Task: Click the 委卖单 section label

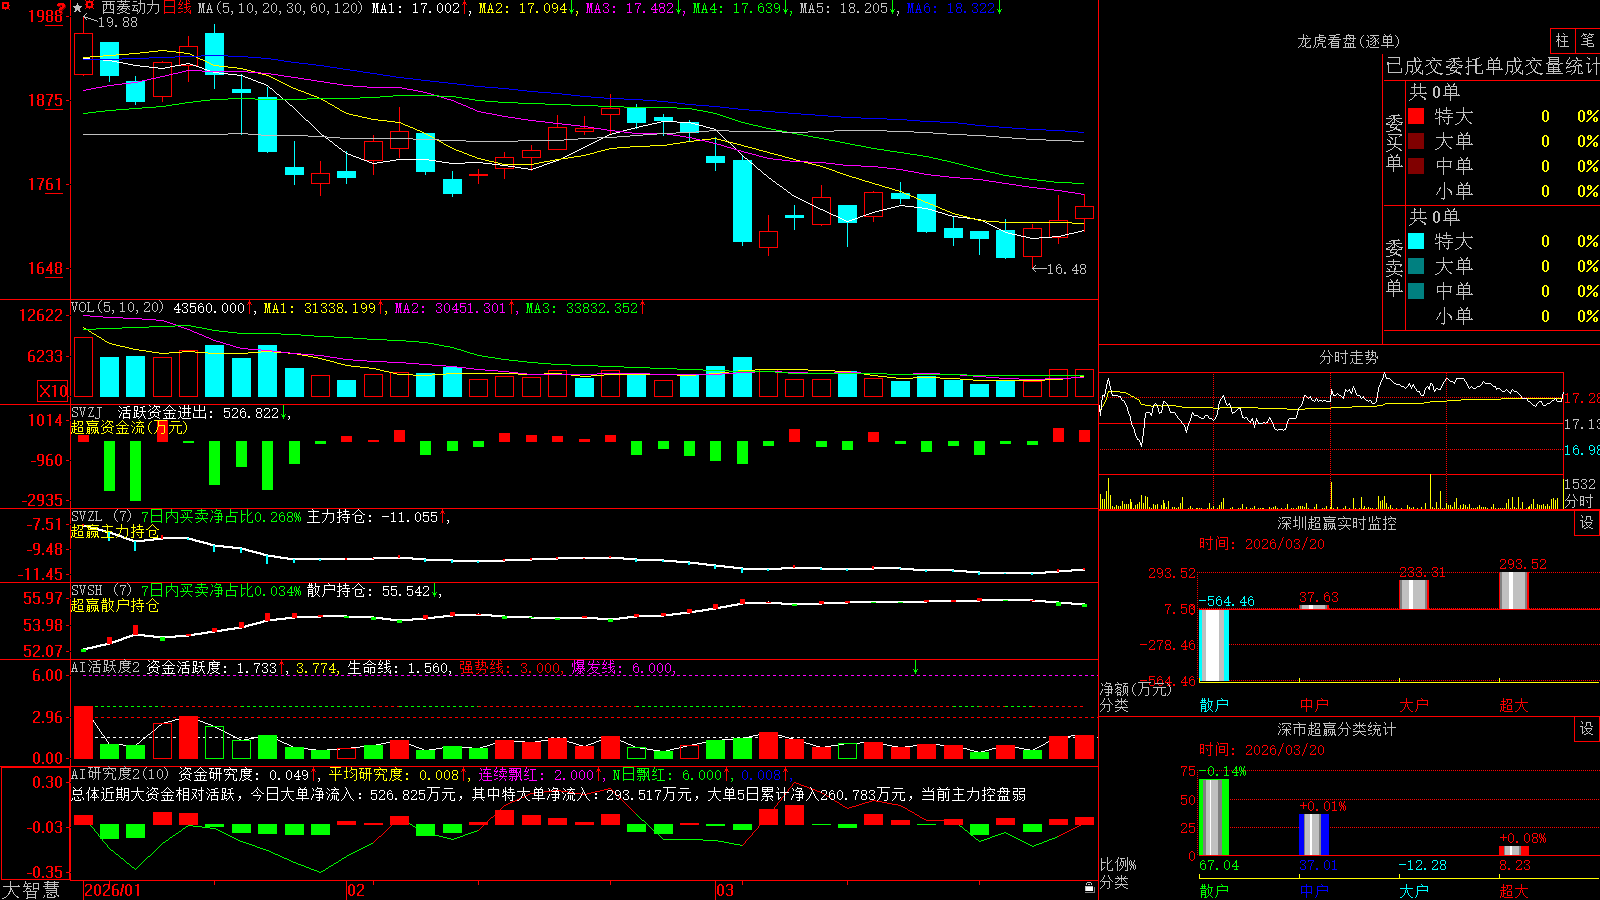Action: [x=1394, y=267]
